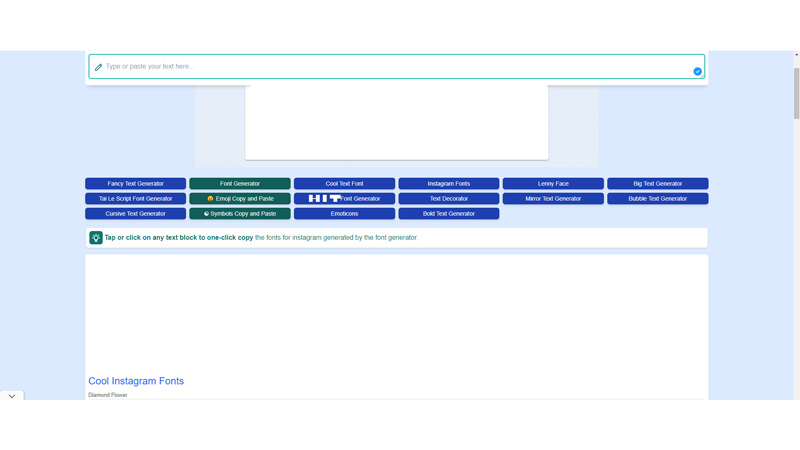Open the HIT Font Generator button

click(x=344, y=198)
